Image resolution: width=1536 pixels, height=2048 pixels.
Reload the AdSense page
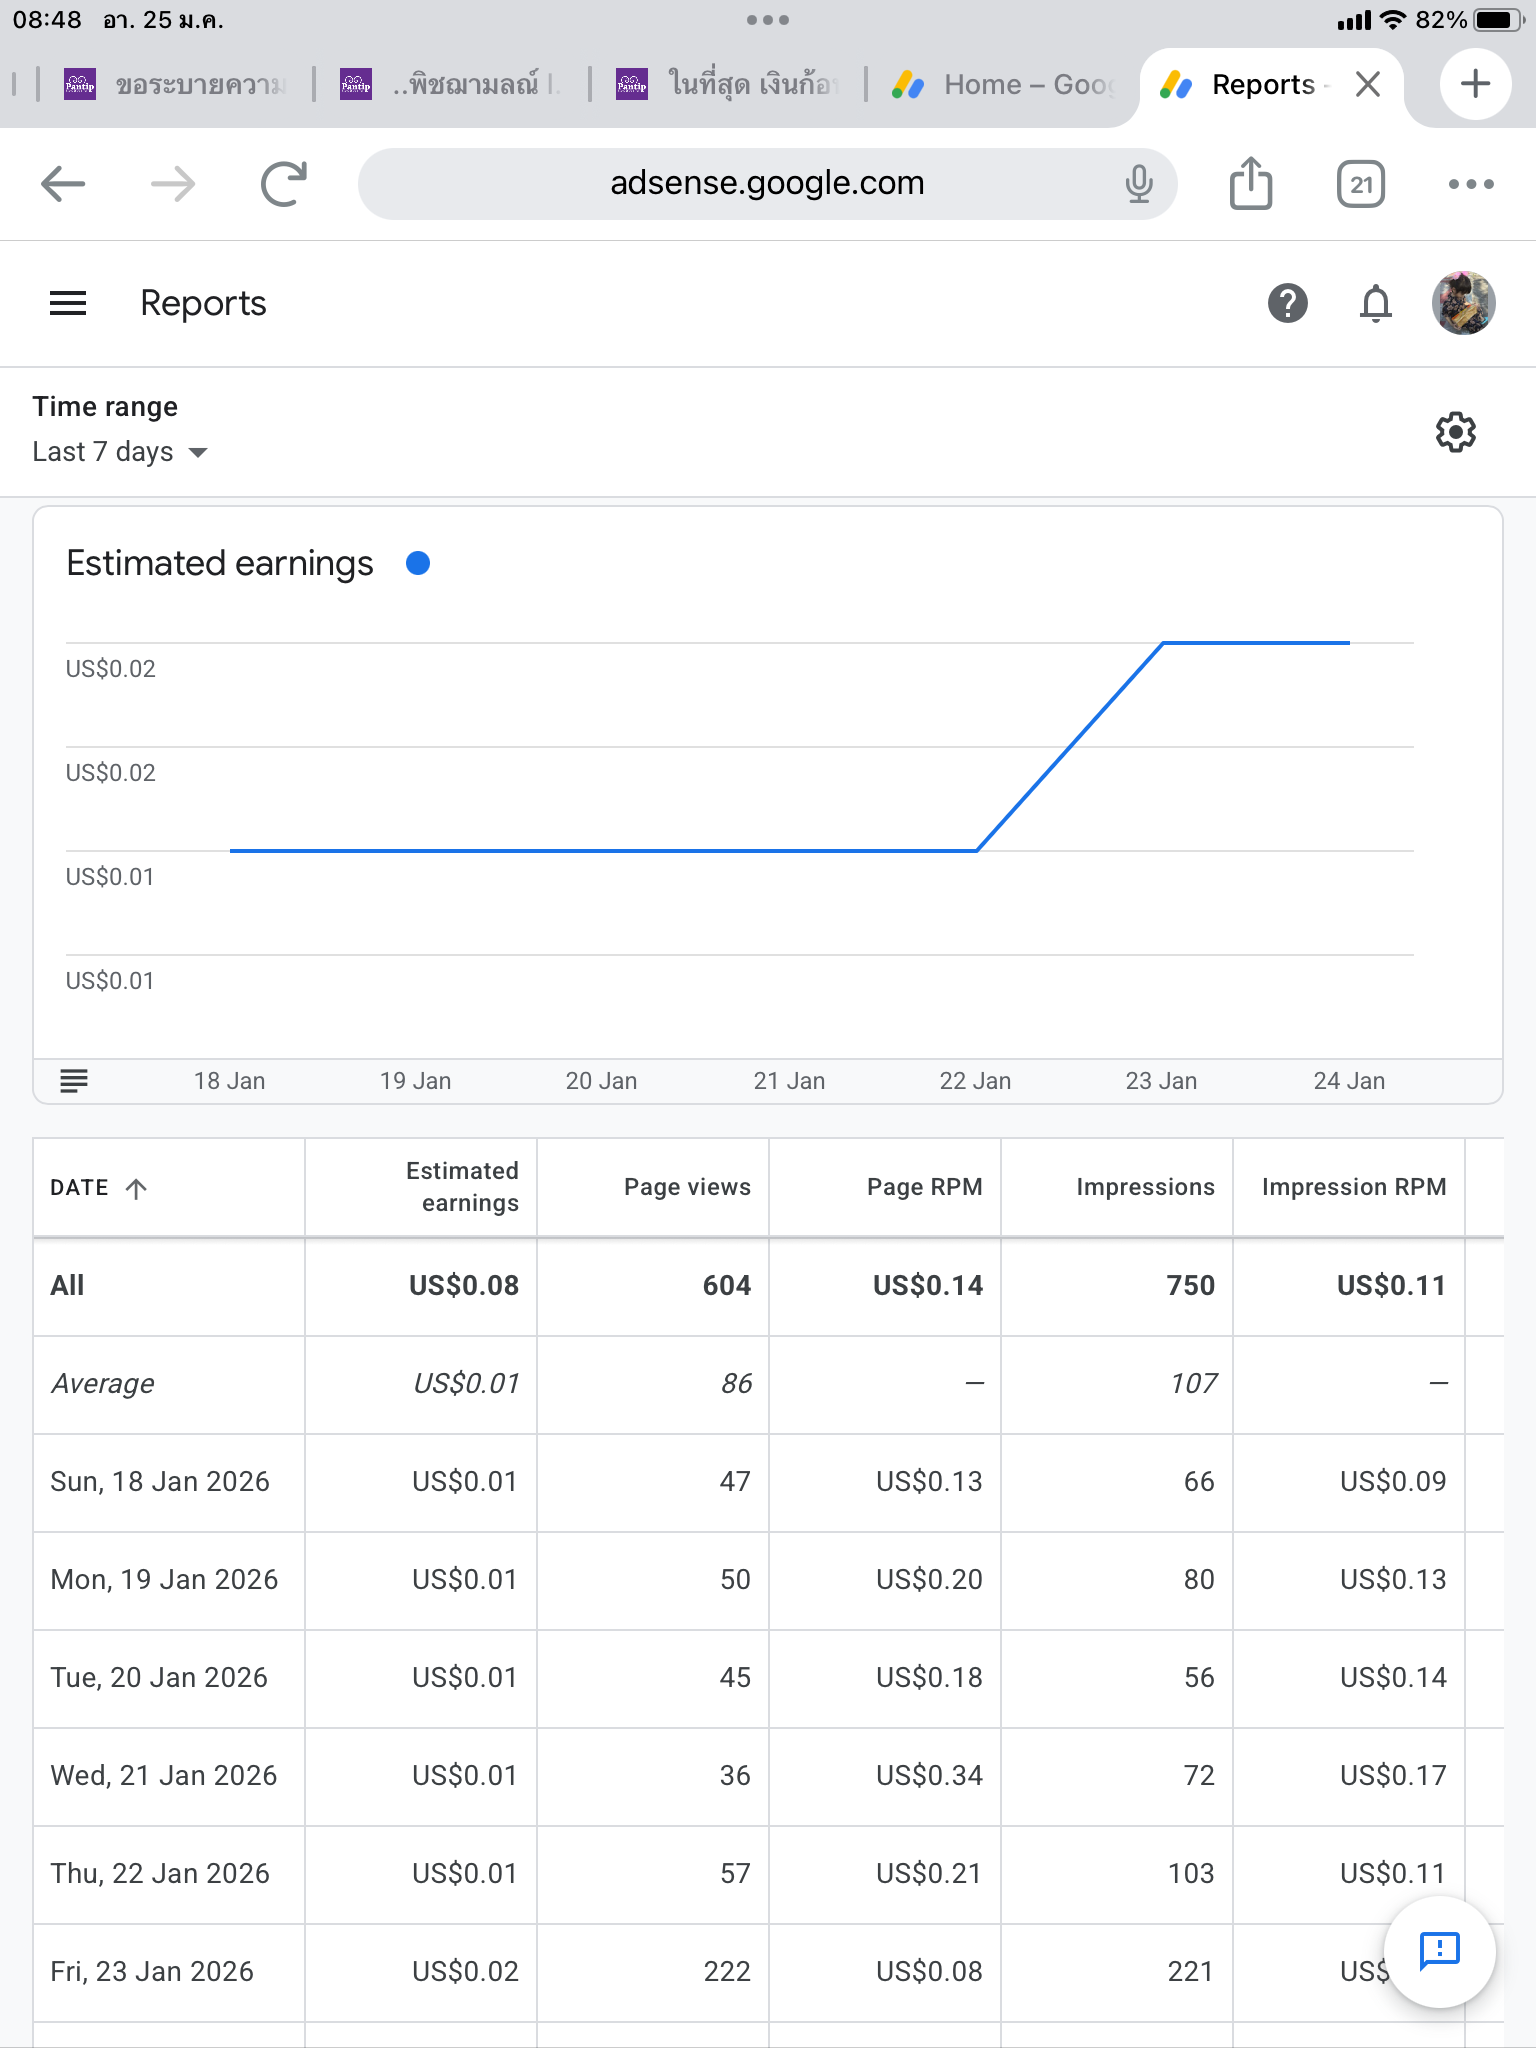[283, 184]
